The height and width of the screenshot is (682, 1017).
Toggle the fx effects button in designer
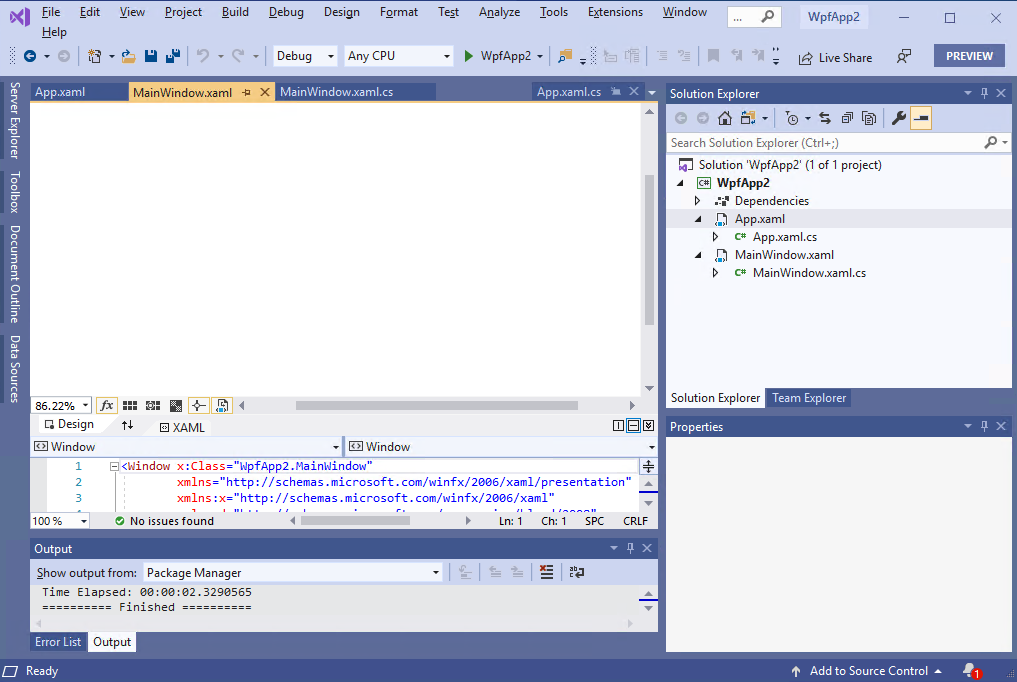pyautogui.click(x=106, y=406)
